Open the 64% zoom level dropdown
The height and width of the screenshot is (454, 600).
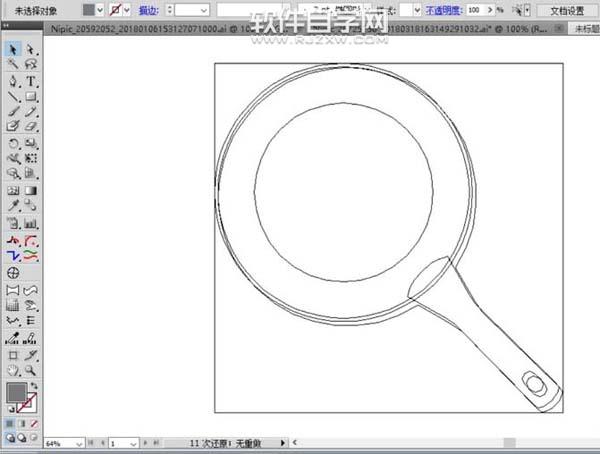point(79,444)
